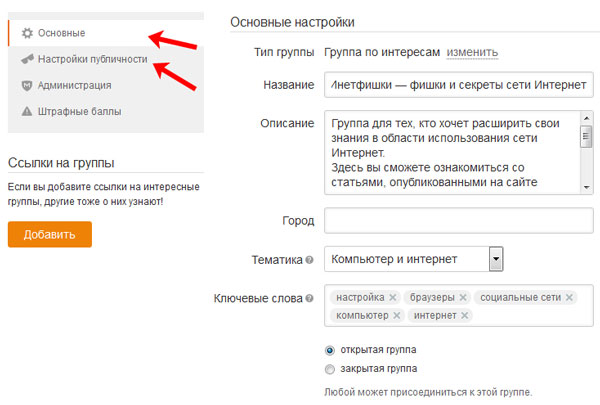
Task: Click the gear icon next to Основные
Action: point(27,33)
